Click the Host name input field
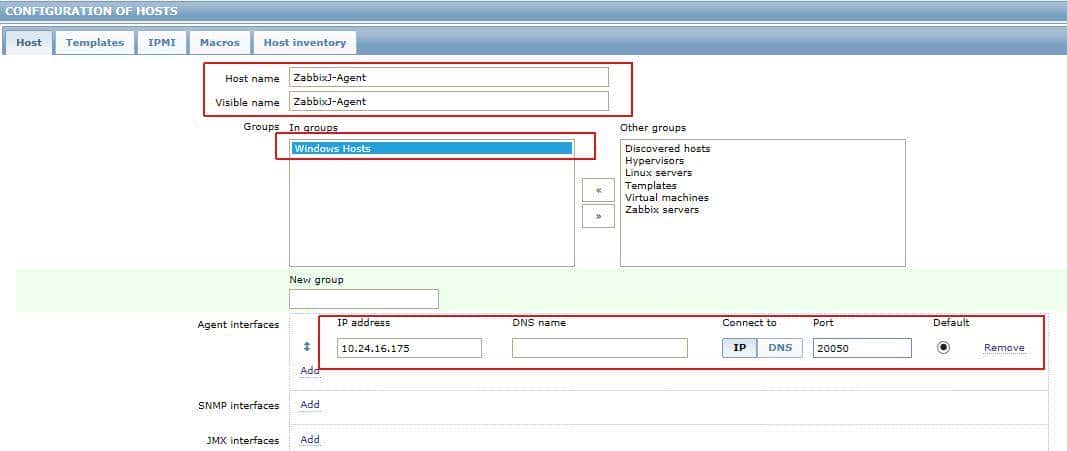 tap(448, 78)
